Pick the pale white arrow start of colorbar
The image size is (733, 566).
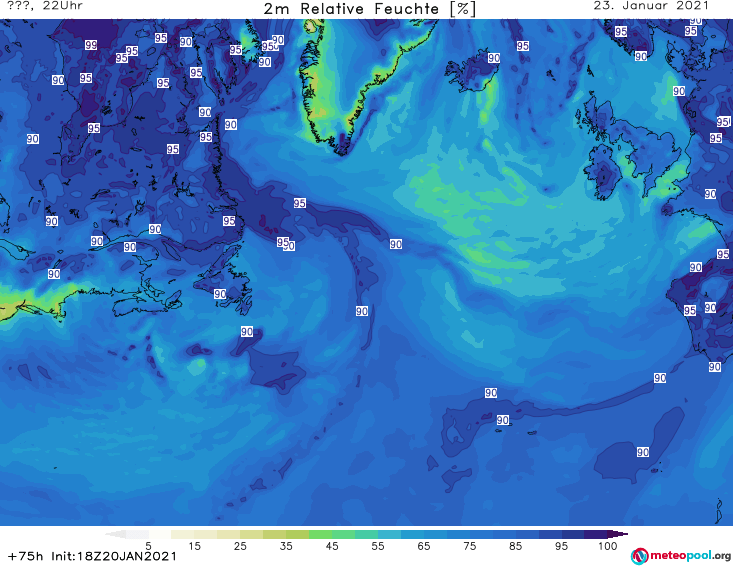point(115,534)
